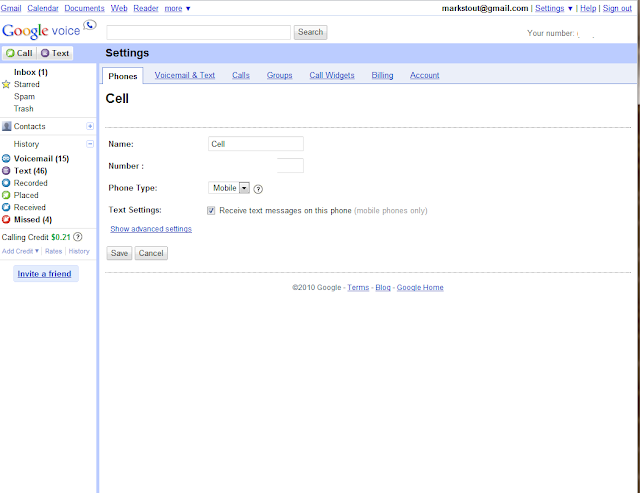Open the more menu in top bar
The height and width of the screenshot is (493, 640).
pyautogui.click(x=177, y=8)
